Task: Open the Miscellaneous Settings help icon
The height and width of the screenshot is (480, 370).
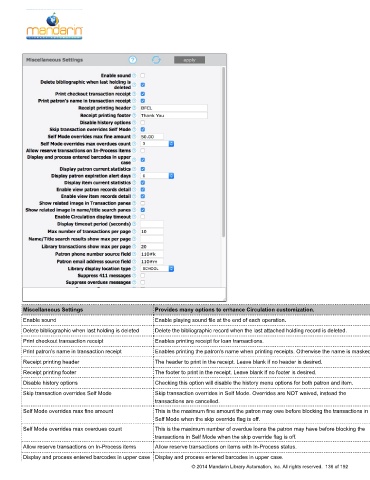Action: (133, 60)
